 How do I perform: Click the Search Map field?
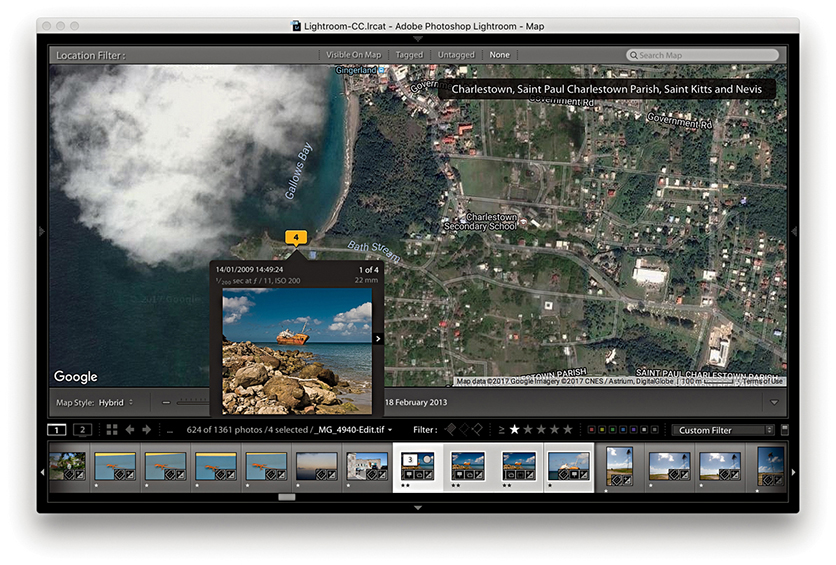click(705, 55)
